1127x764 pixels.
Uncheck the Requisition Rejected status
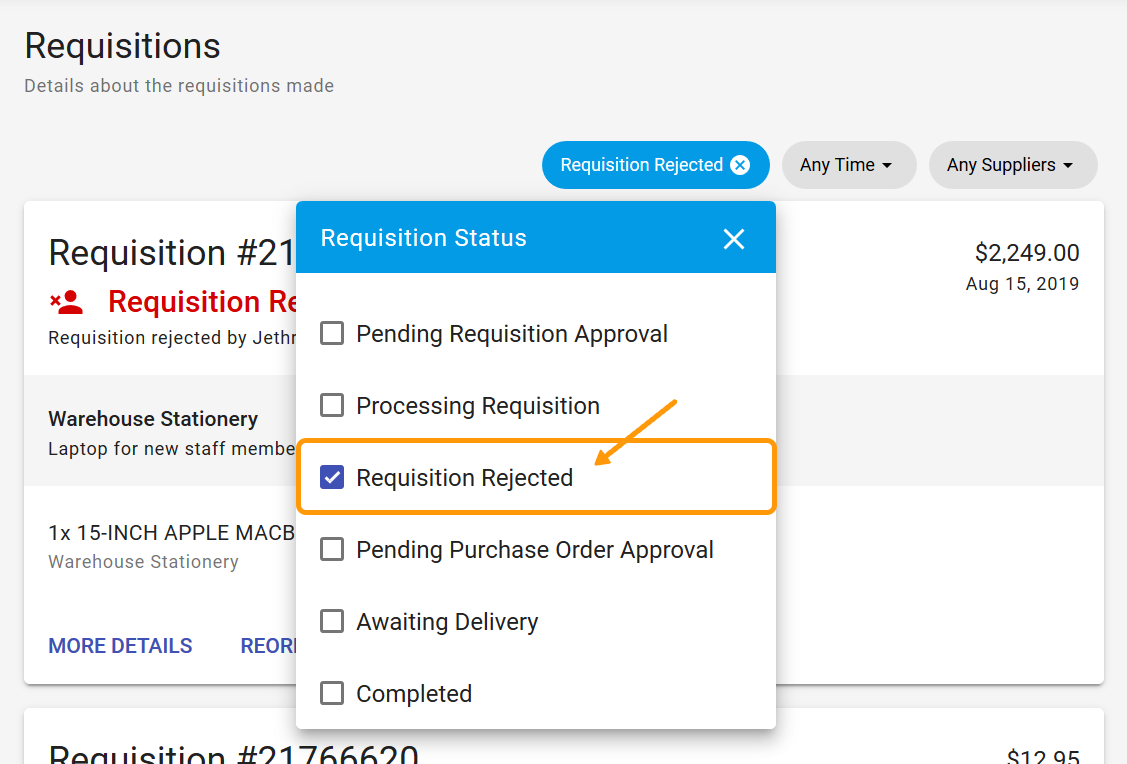tap(331, 477)
